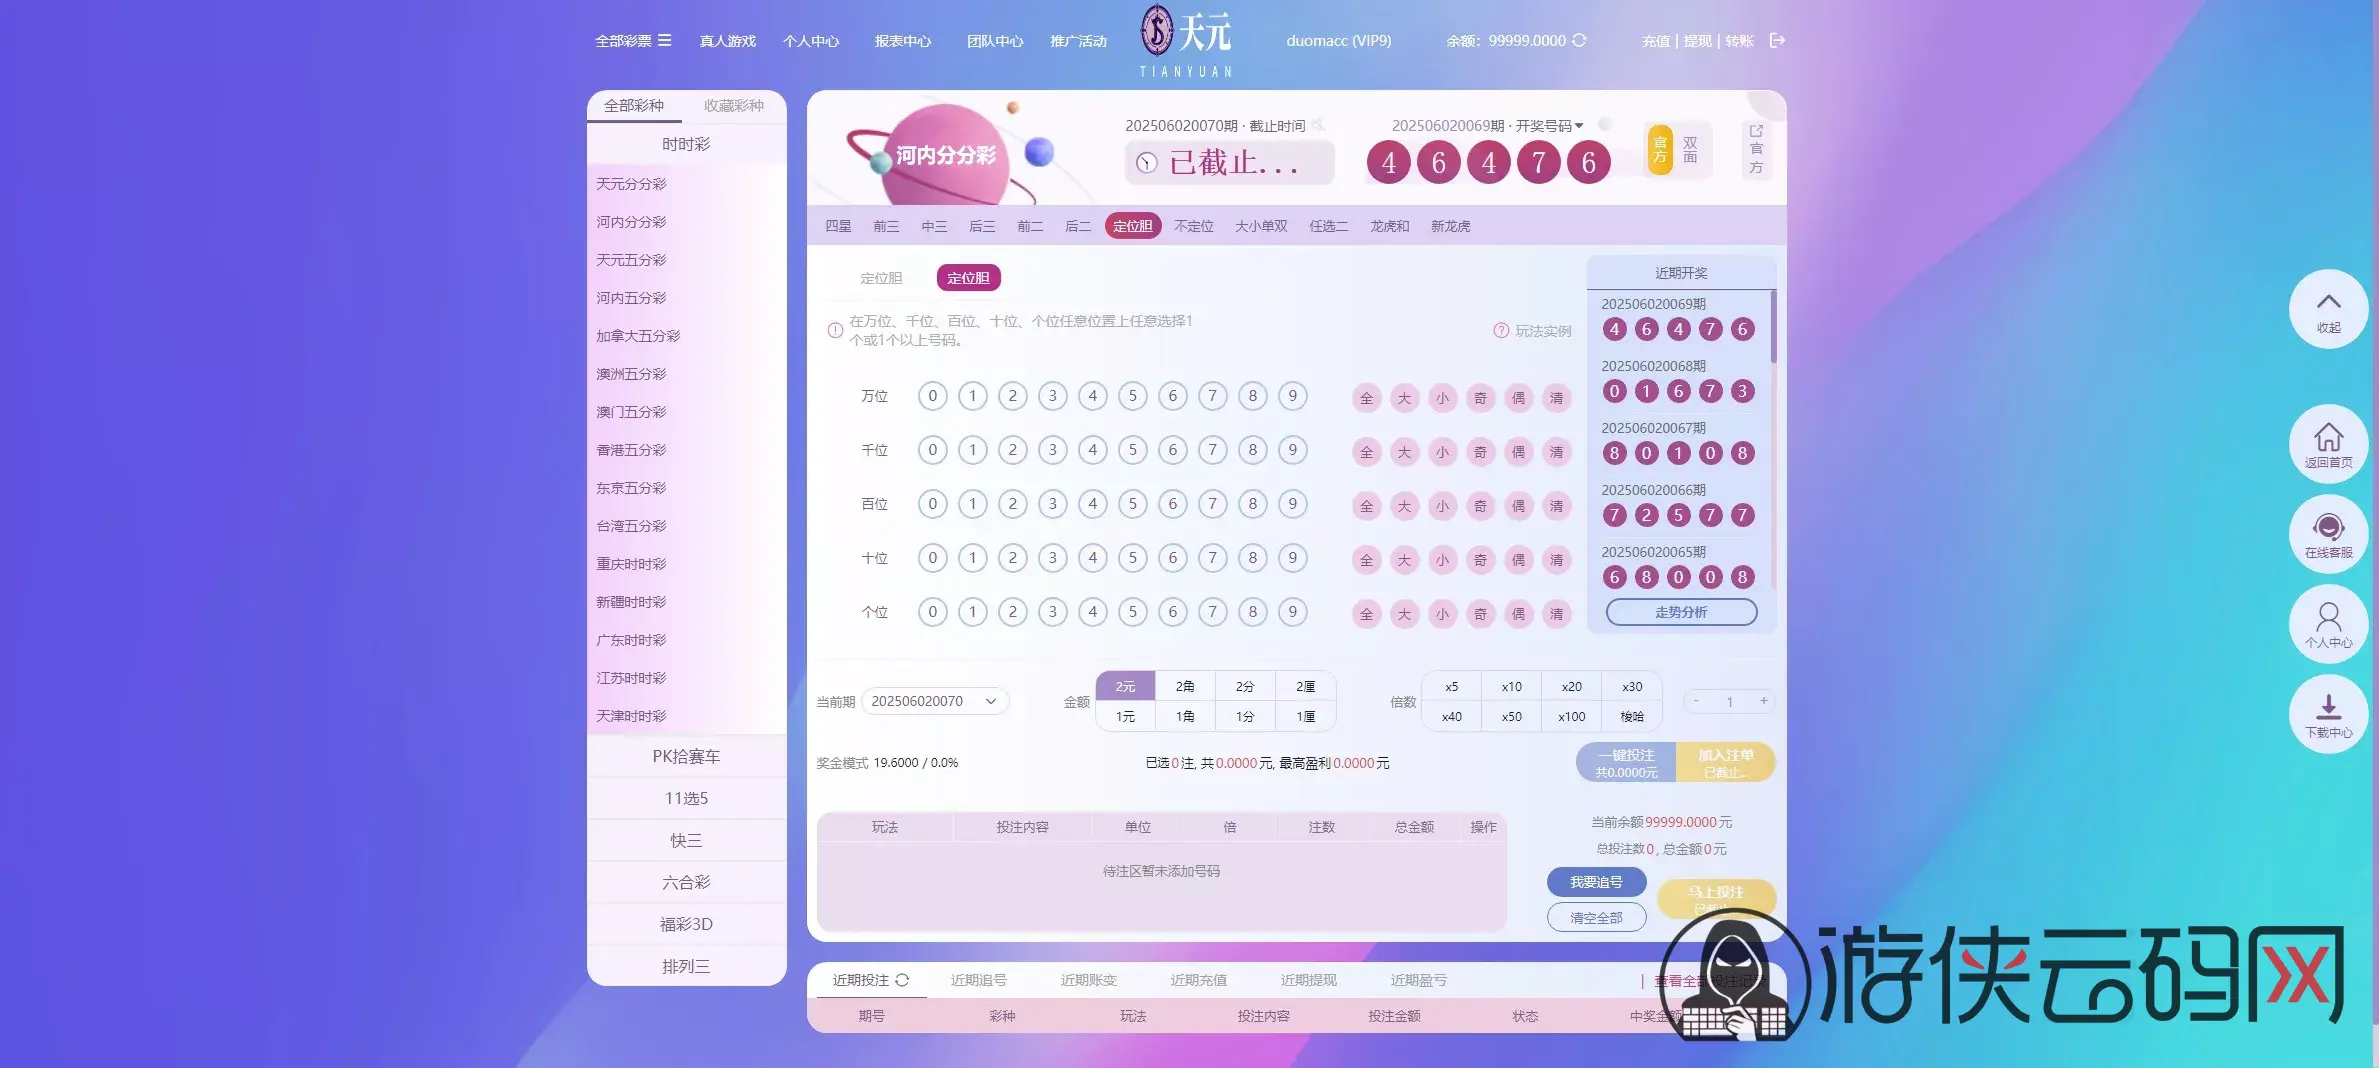
Task: Open 个人中心 user icon in sidebar
Action: (2329, 616)
